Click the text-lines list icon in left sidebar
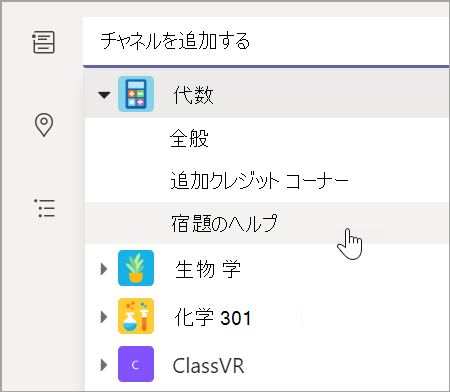 tap(44, 42)
